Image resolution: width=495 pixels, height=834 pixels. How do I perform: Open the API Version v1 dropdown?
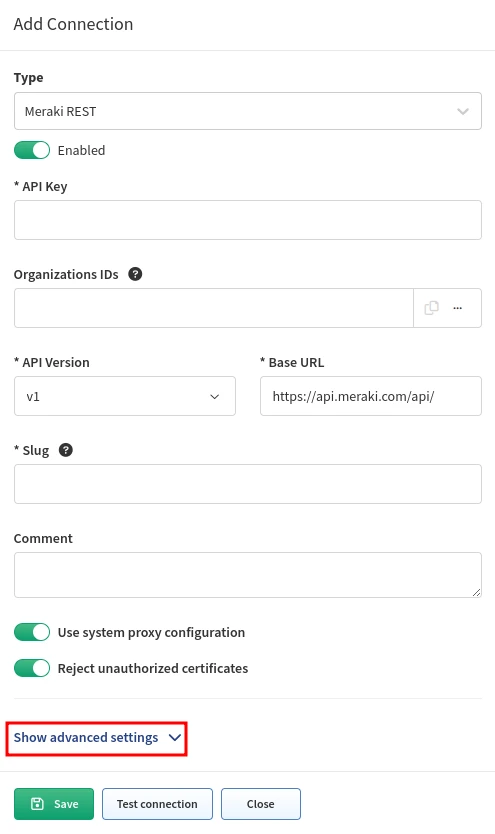[x=125, y=396]
